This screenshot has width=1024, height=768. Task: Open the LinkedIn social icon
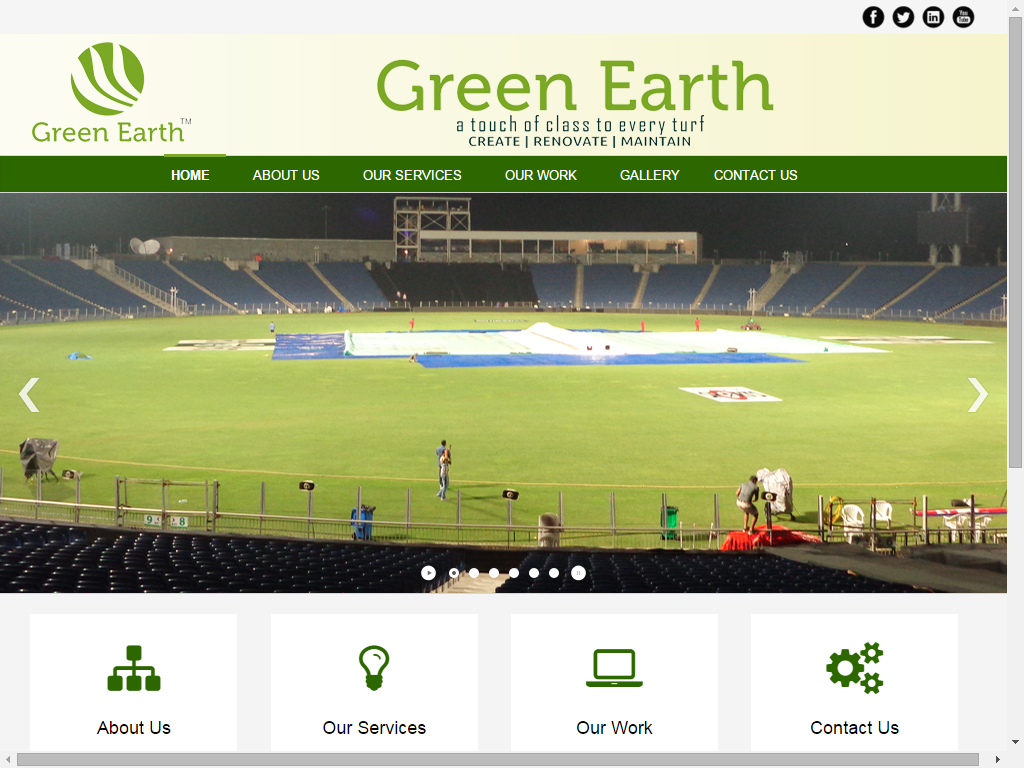click(933, 17)
